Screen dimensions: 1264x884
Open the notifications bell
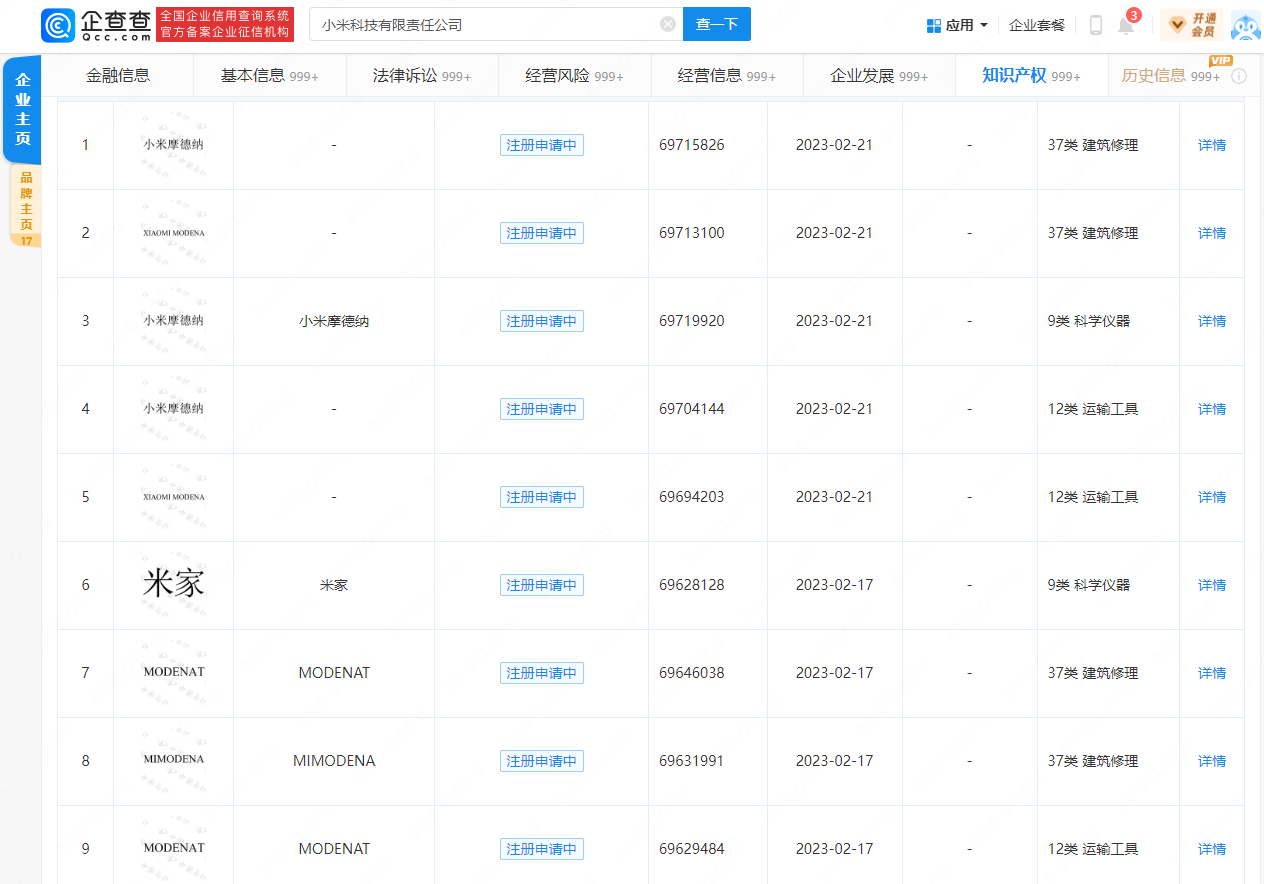pos(1126,26)
